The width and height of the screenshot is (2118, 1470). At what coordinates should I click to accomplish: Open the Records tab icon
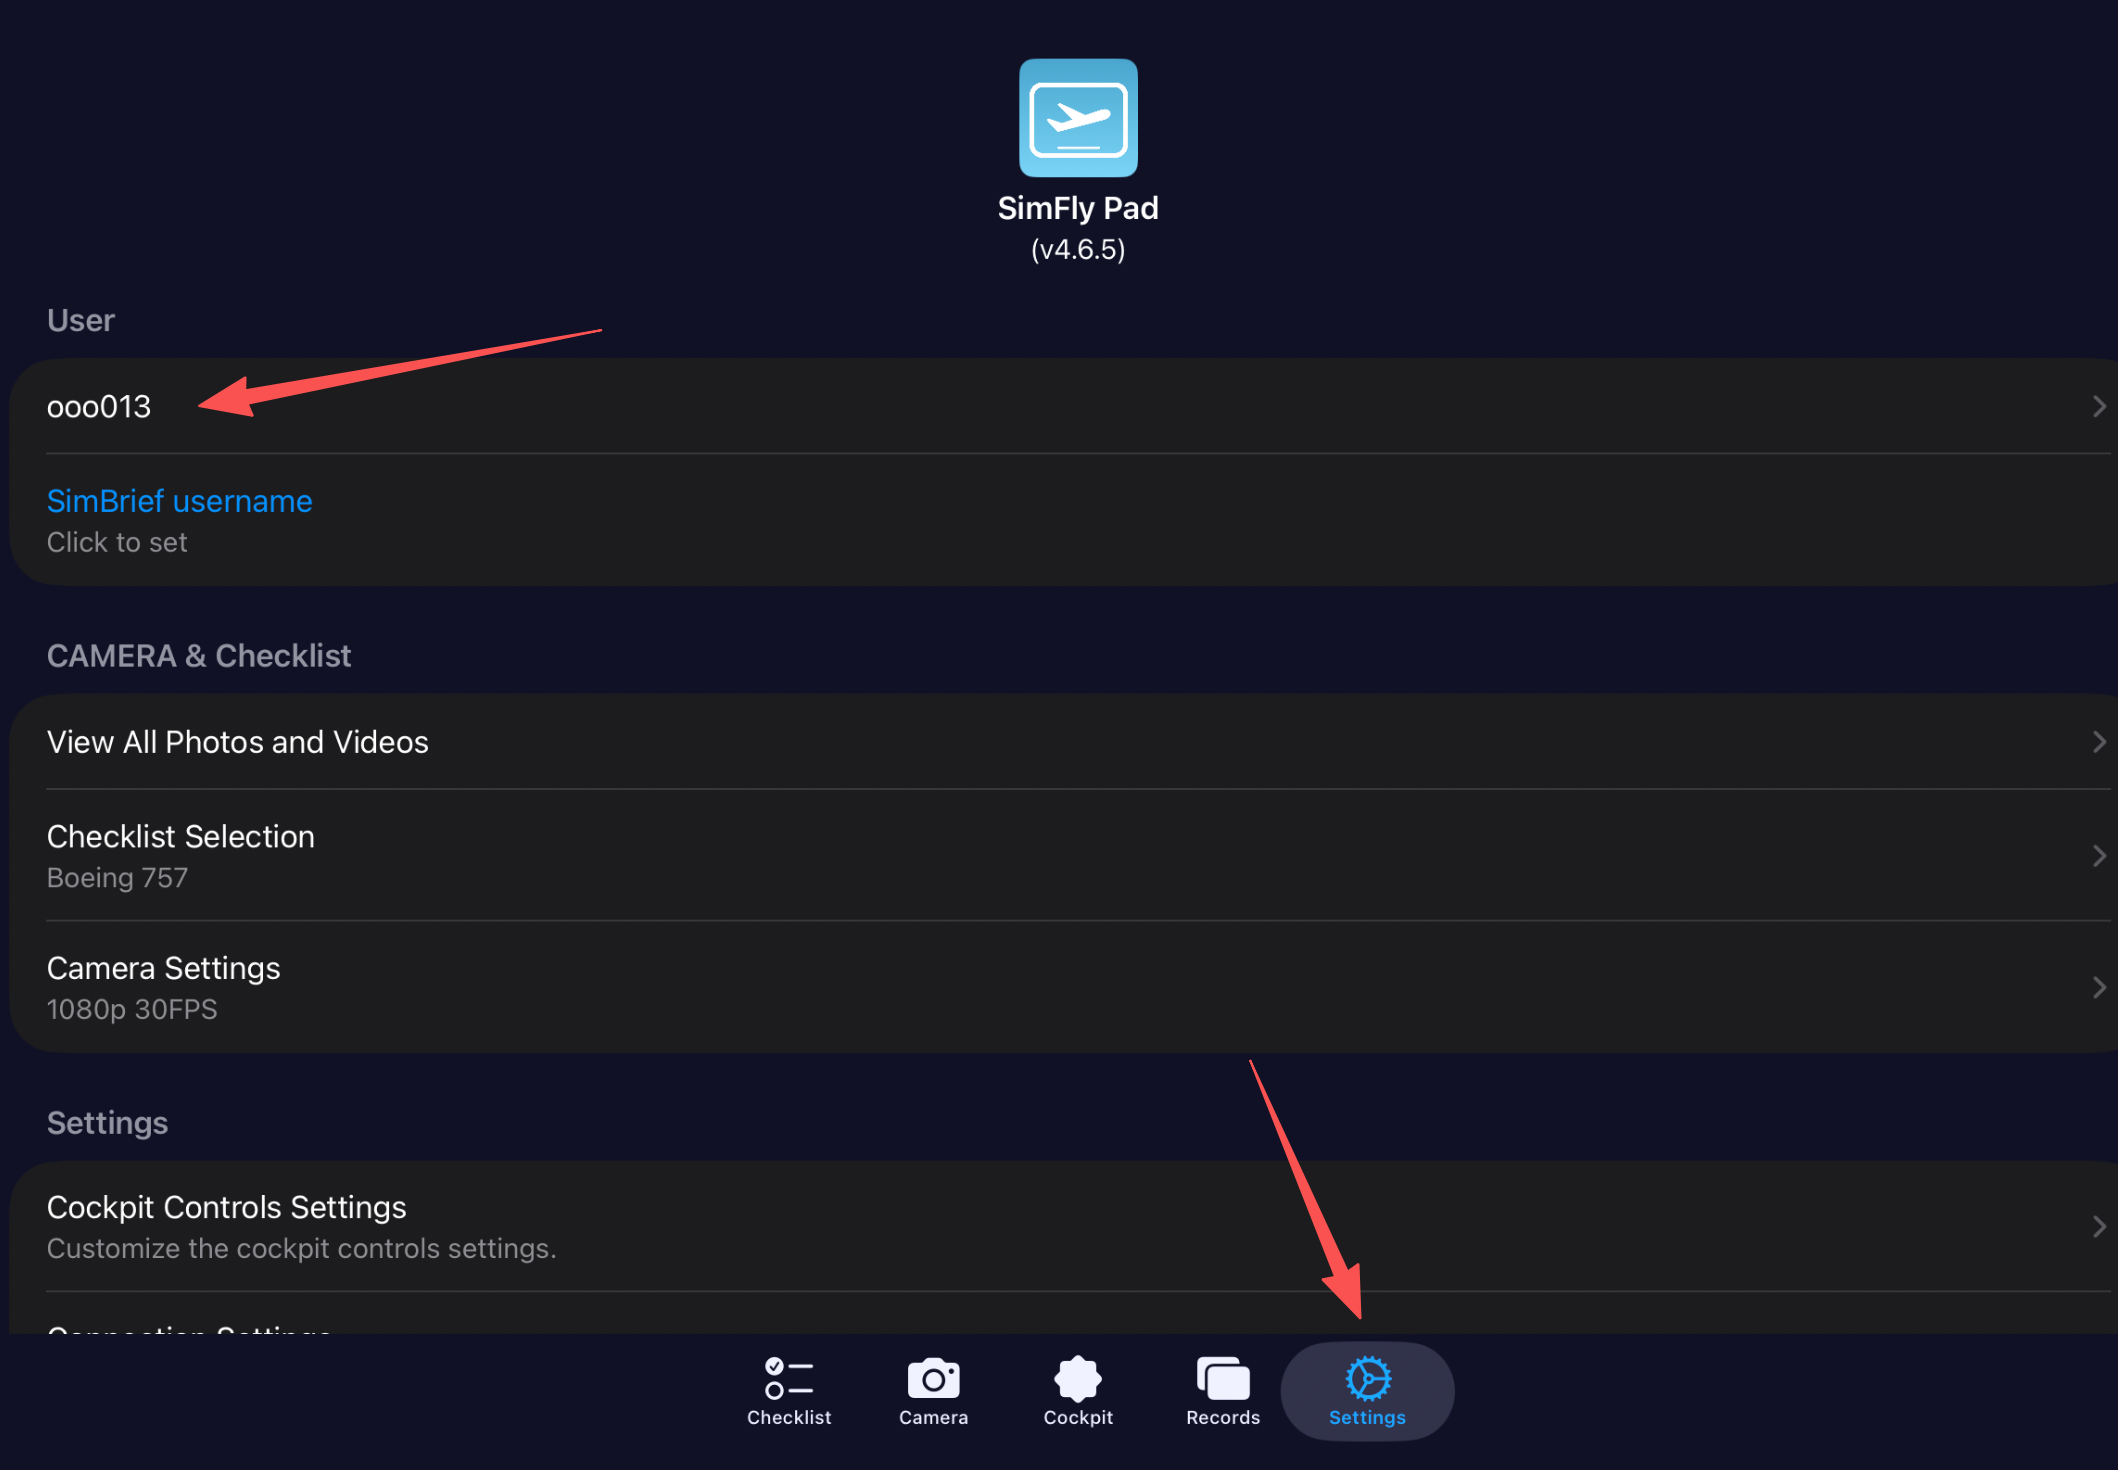pos(1222,1378)
